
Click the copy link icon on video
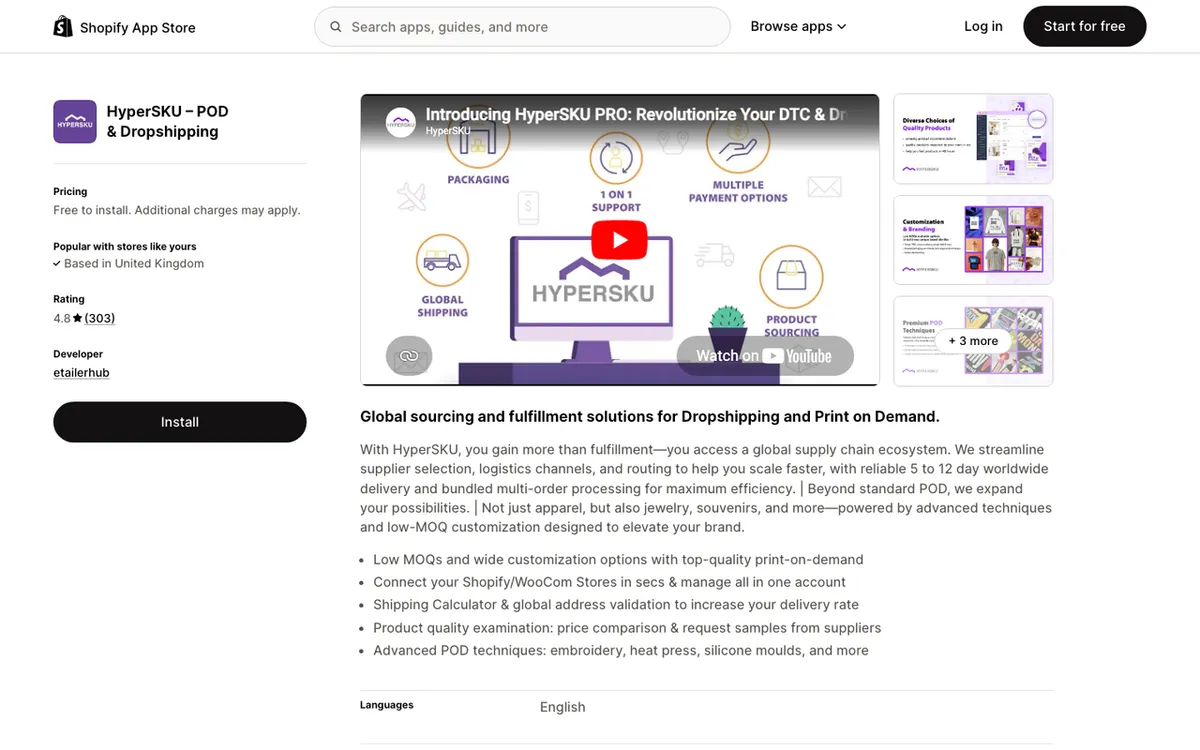click(408, 356)
